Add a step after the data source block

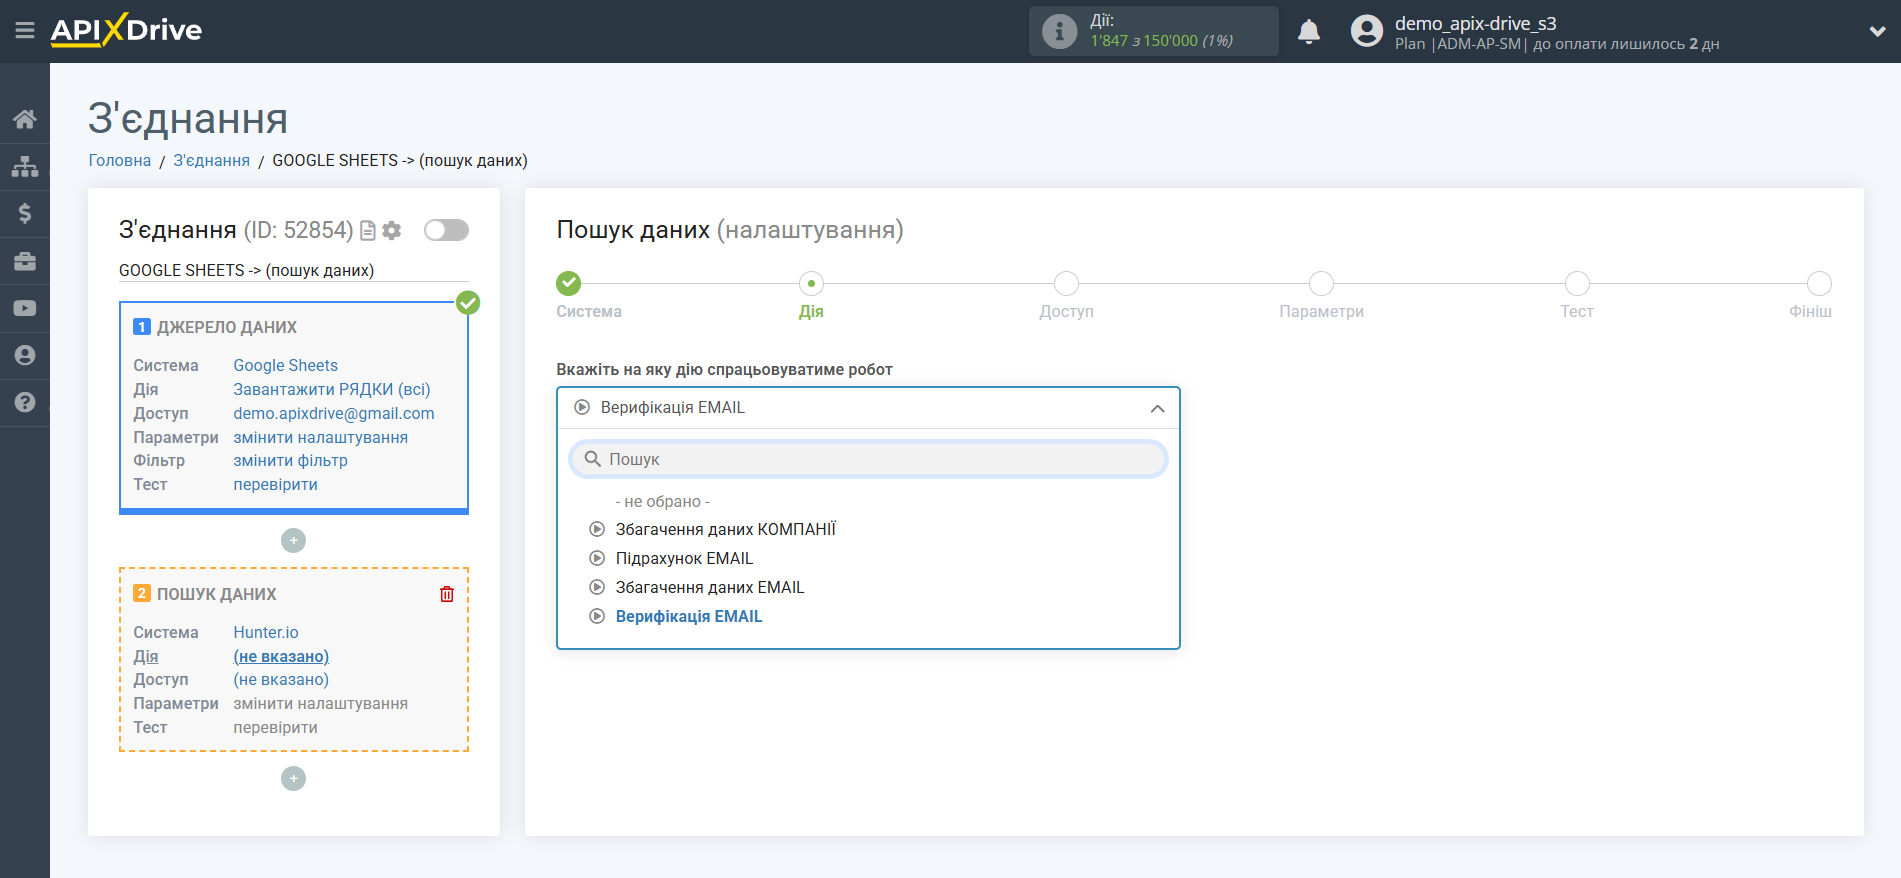[x=293, y=540]
